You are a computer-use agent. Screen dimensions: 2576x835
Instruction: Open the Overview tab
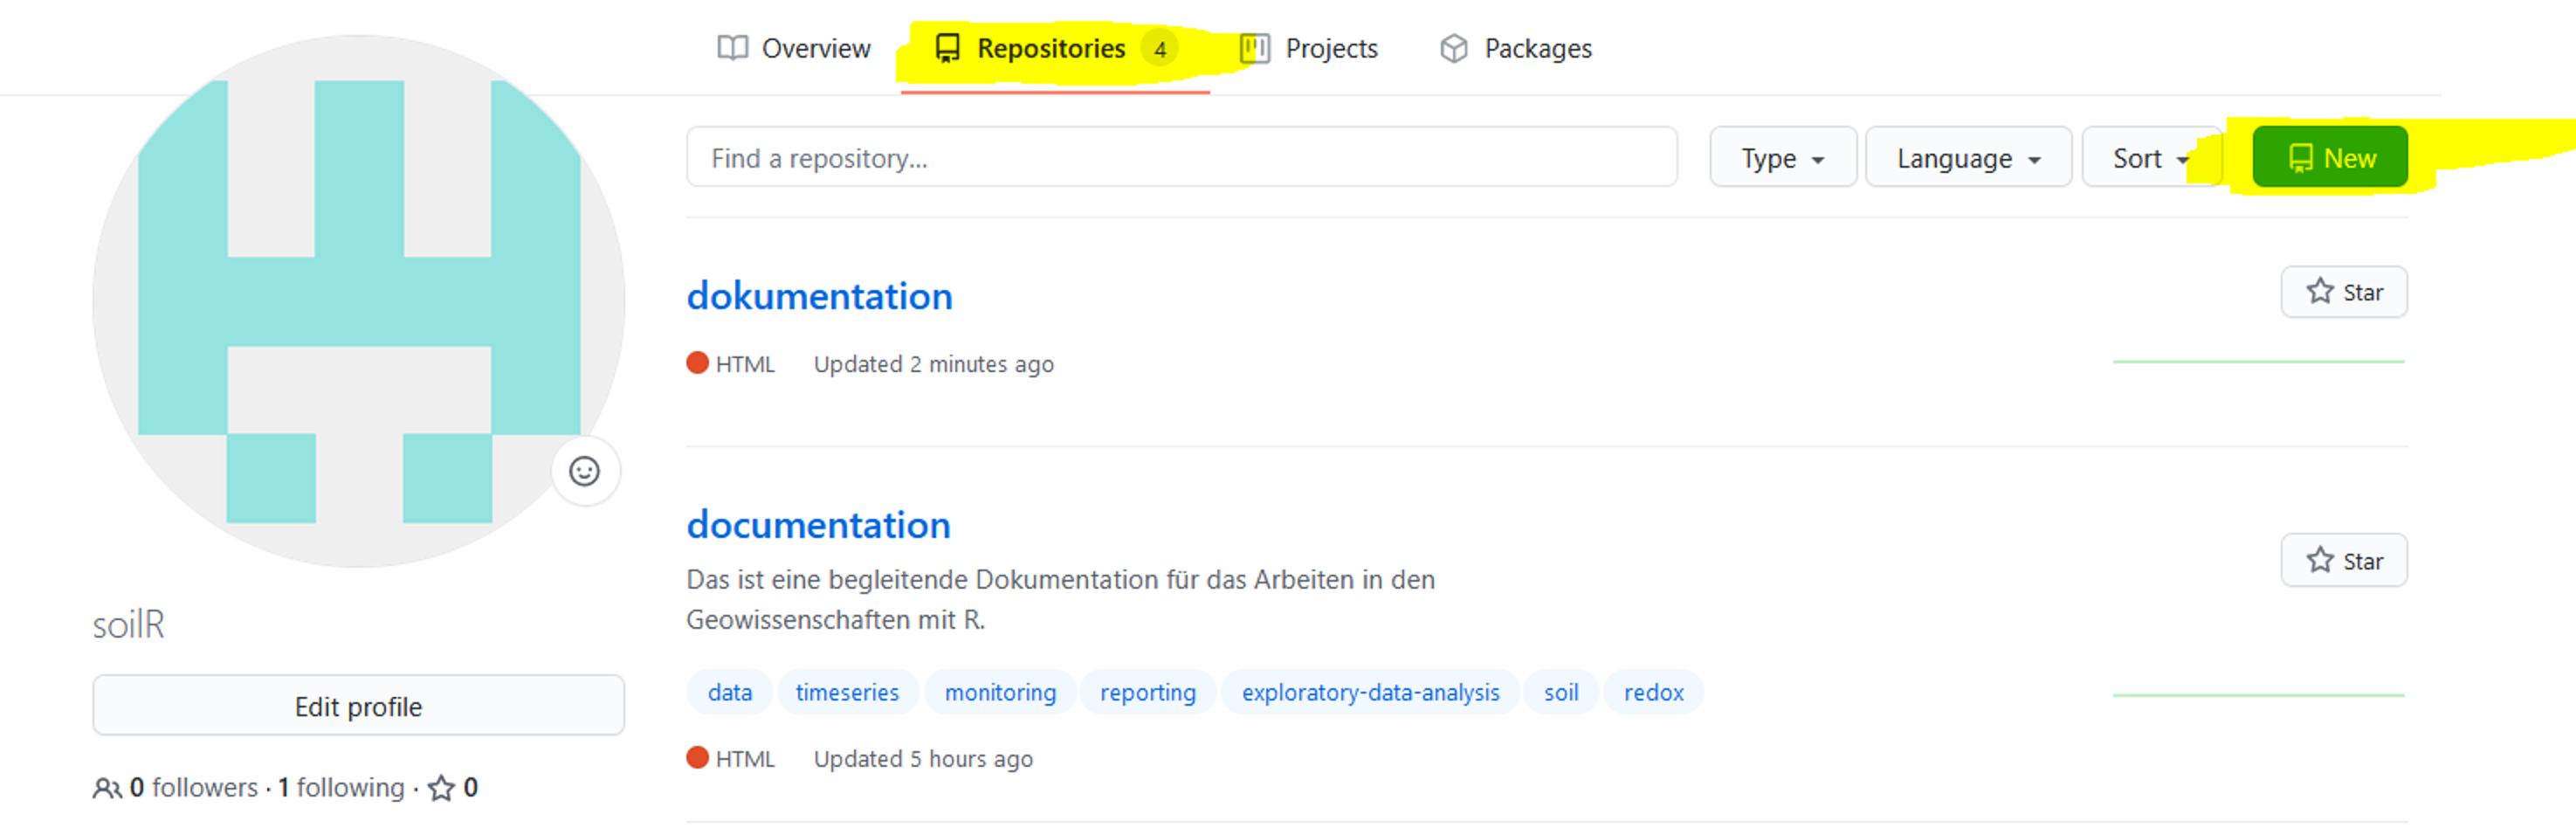[794, 48]
